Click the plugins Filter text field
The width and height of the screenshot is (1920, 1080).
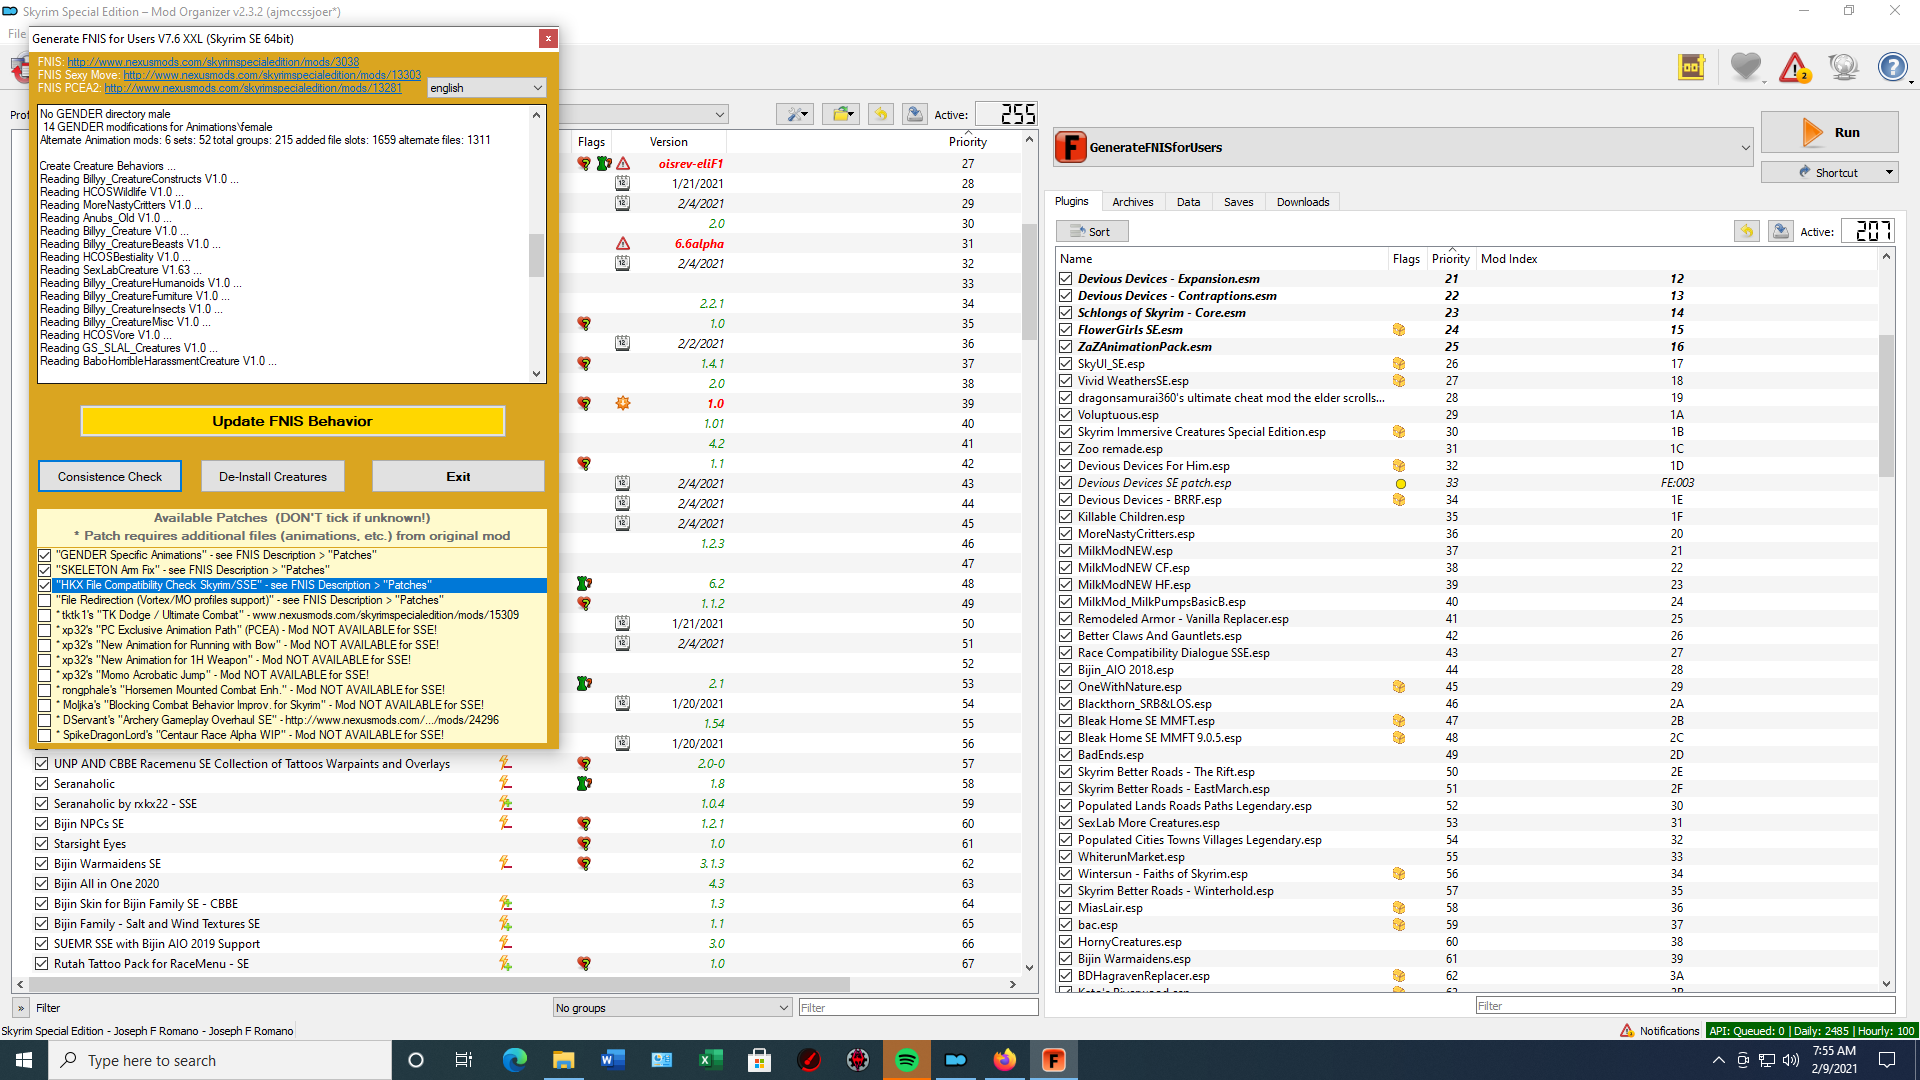tap(1685, 1006)
